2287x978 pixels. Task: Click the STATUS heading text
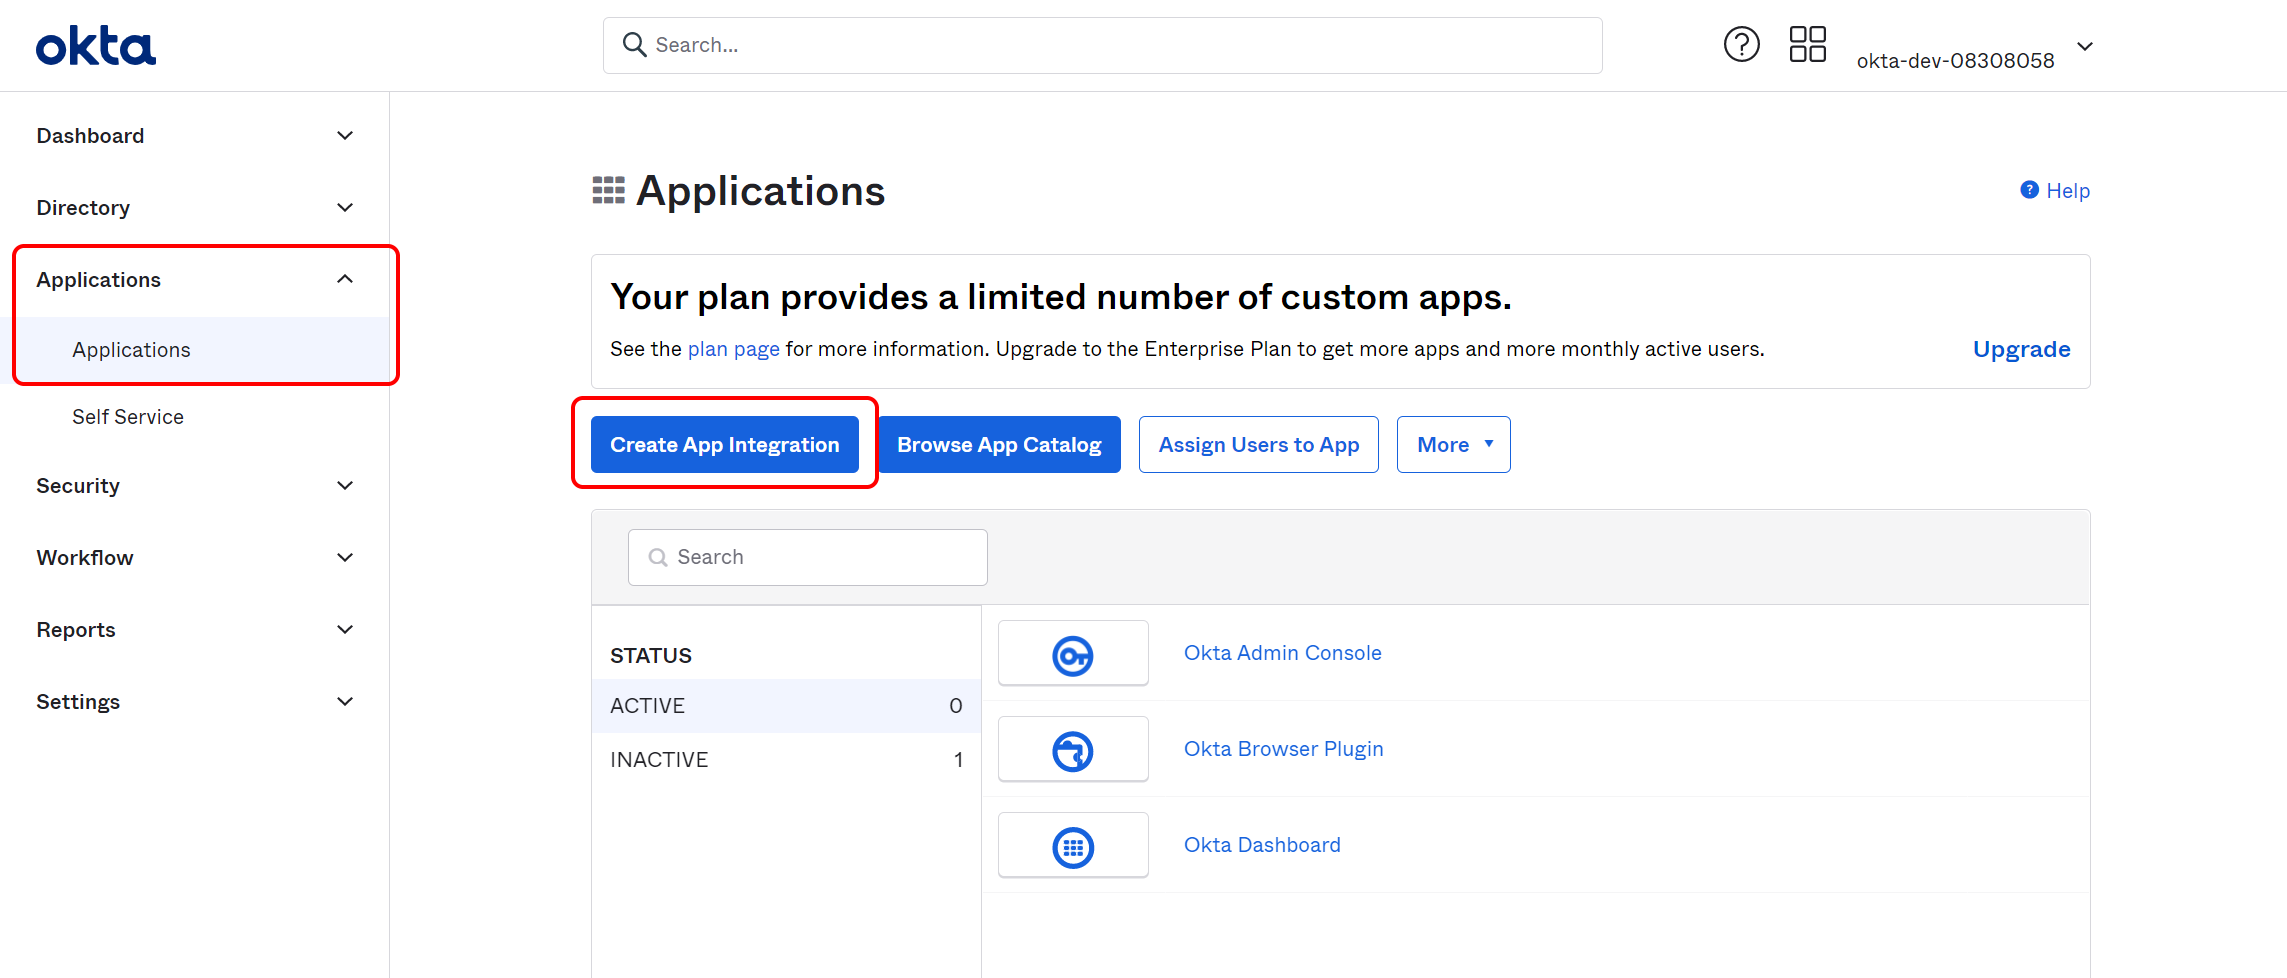click(651, 656)
